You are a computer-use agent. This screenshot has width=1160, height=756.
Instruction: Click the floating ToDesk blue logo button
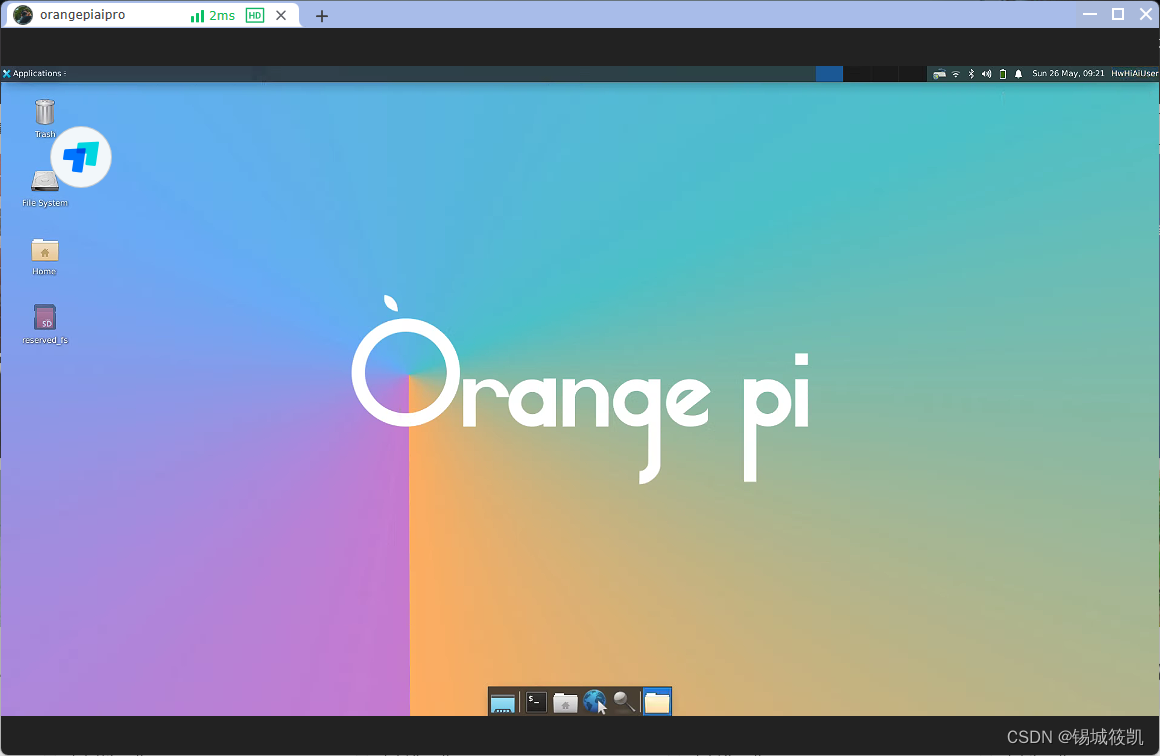tap(81, 157)
